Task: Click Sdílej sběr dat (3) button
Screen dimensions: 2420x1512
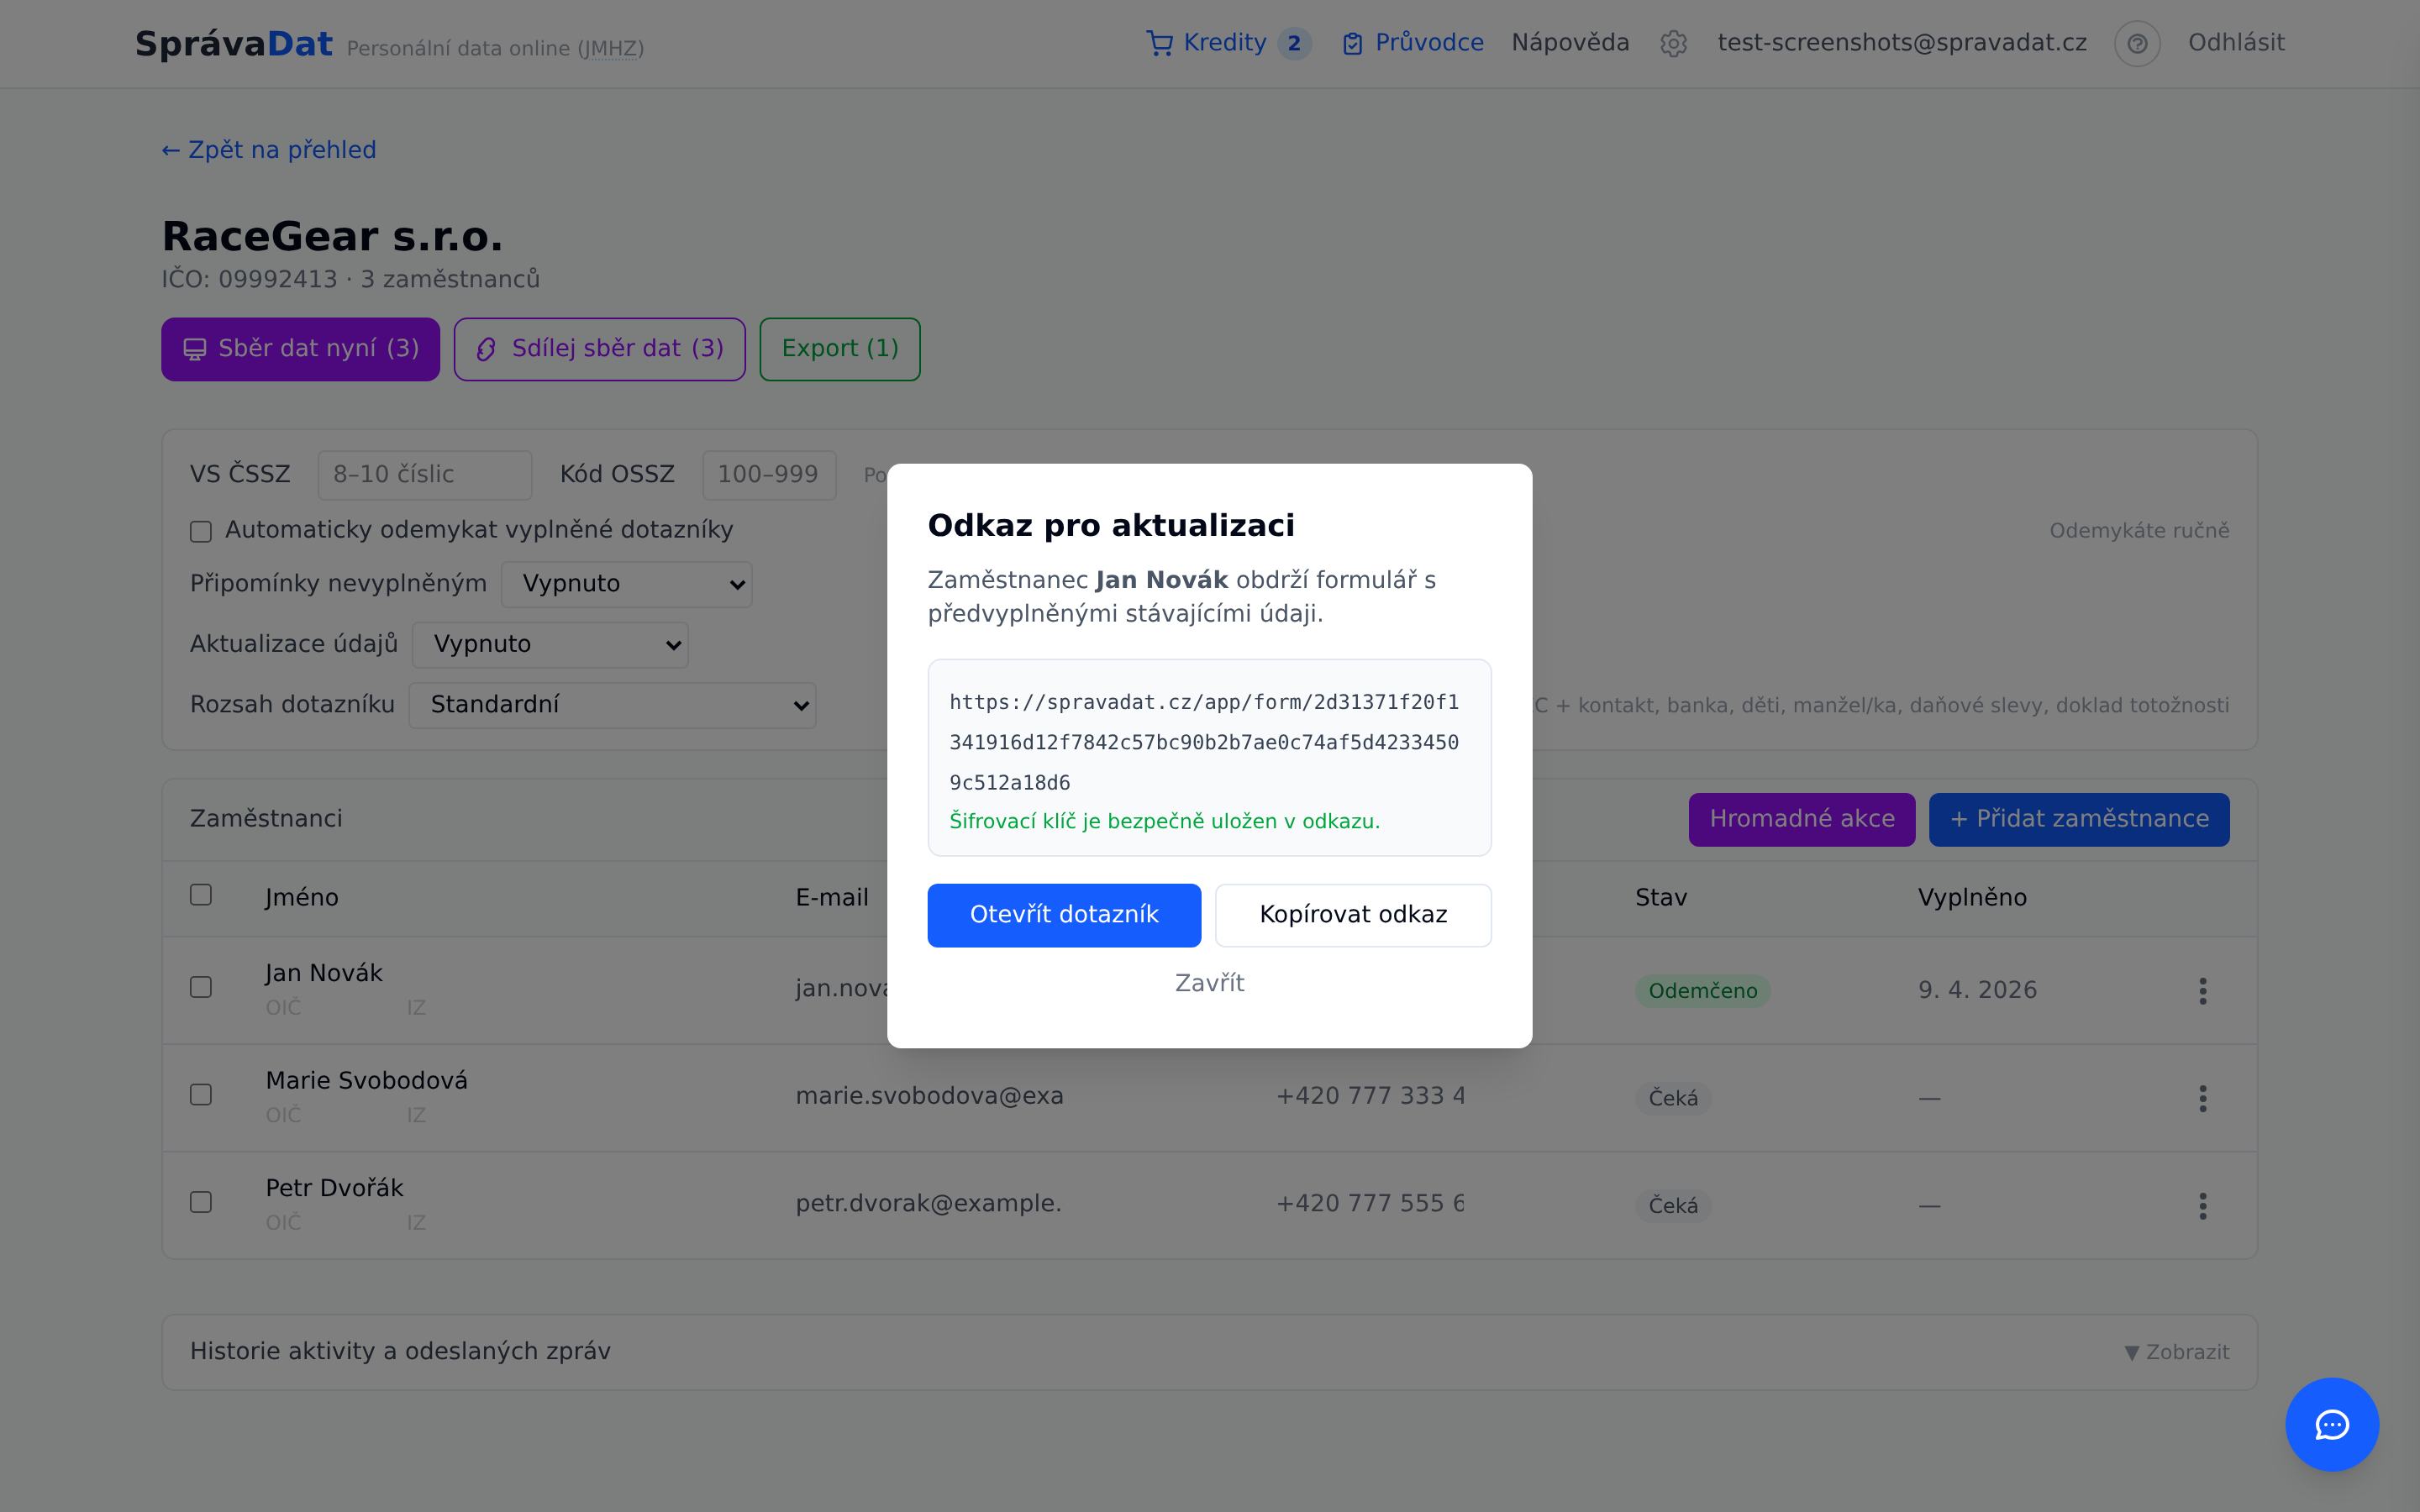Action: 599,349
